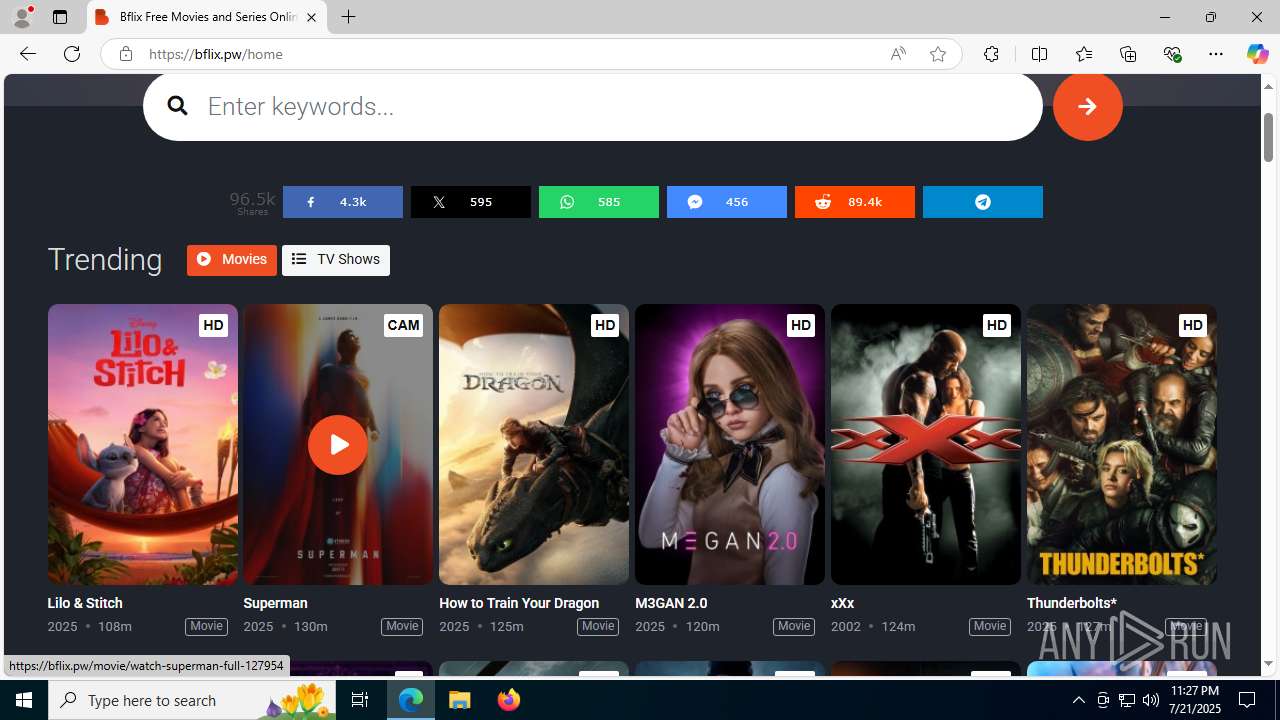Open How to Train Your Dragon poster

tap(534, 445)
